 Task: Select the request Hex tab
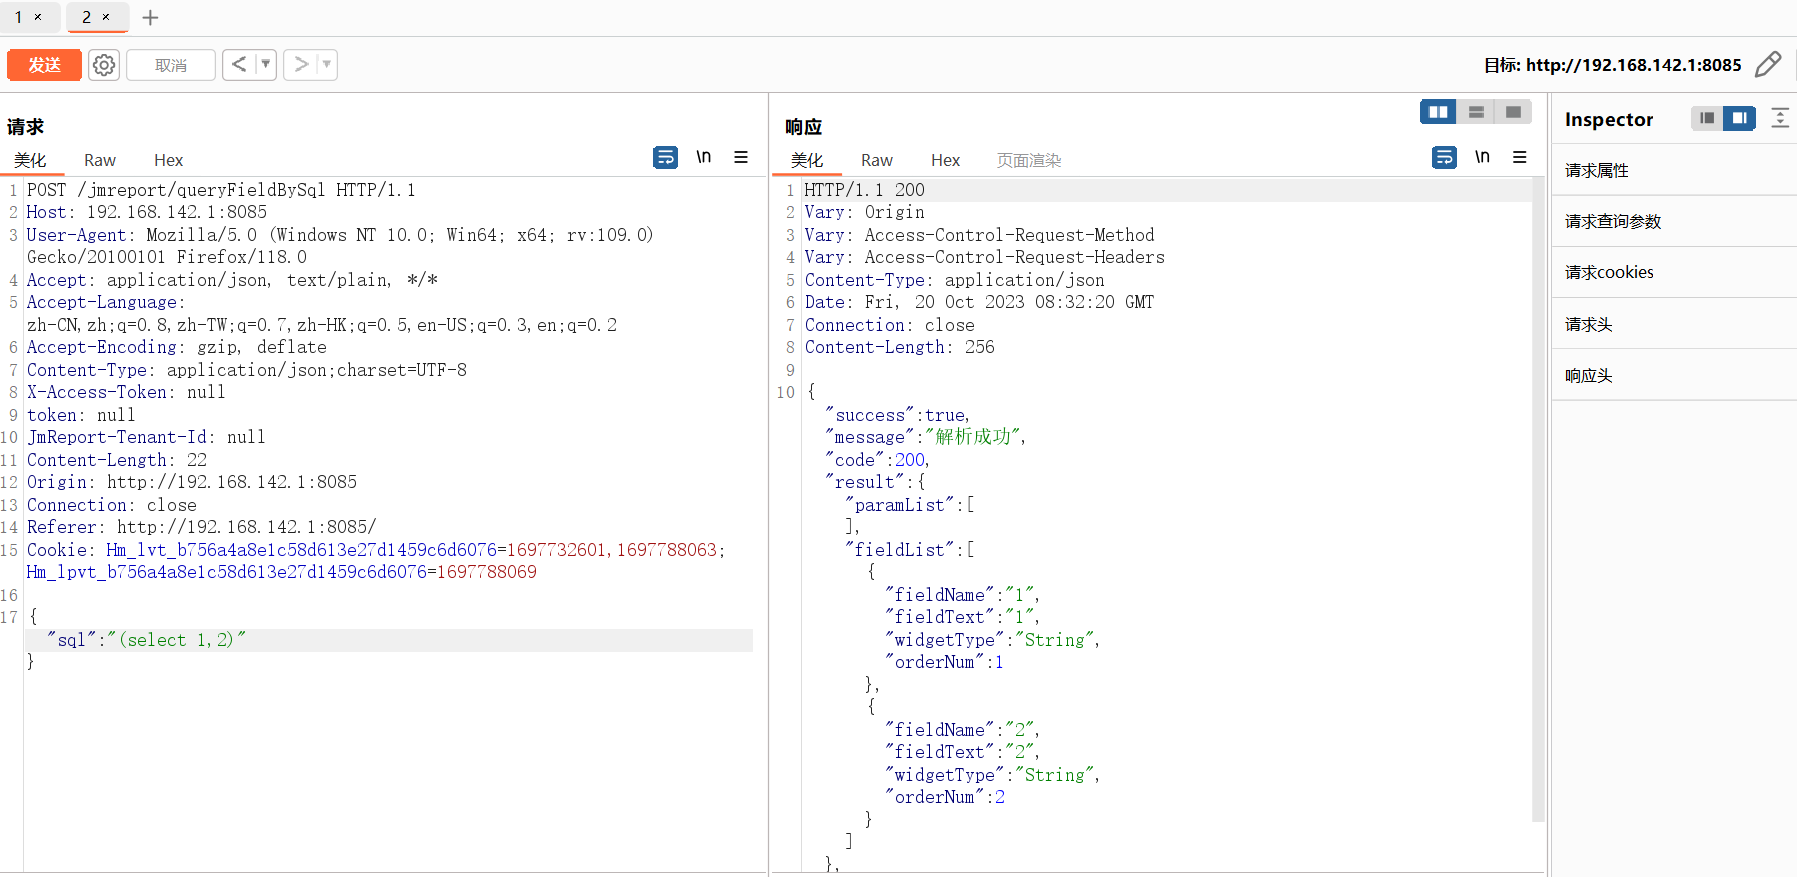coord(168,160)
